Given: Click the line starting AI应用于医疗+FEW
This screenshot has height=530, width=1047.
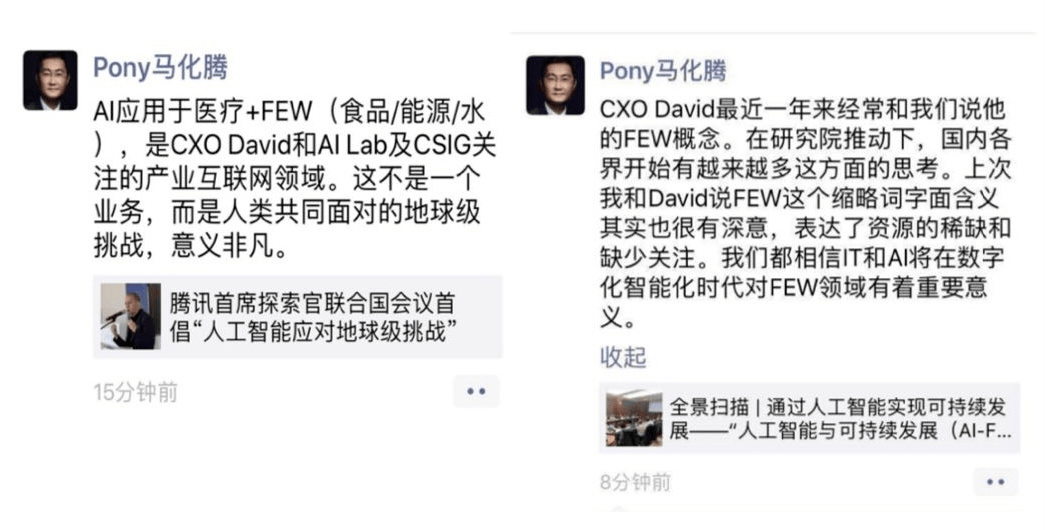Looking at the screenshot, I should 289,111.
